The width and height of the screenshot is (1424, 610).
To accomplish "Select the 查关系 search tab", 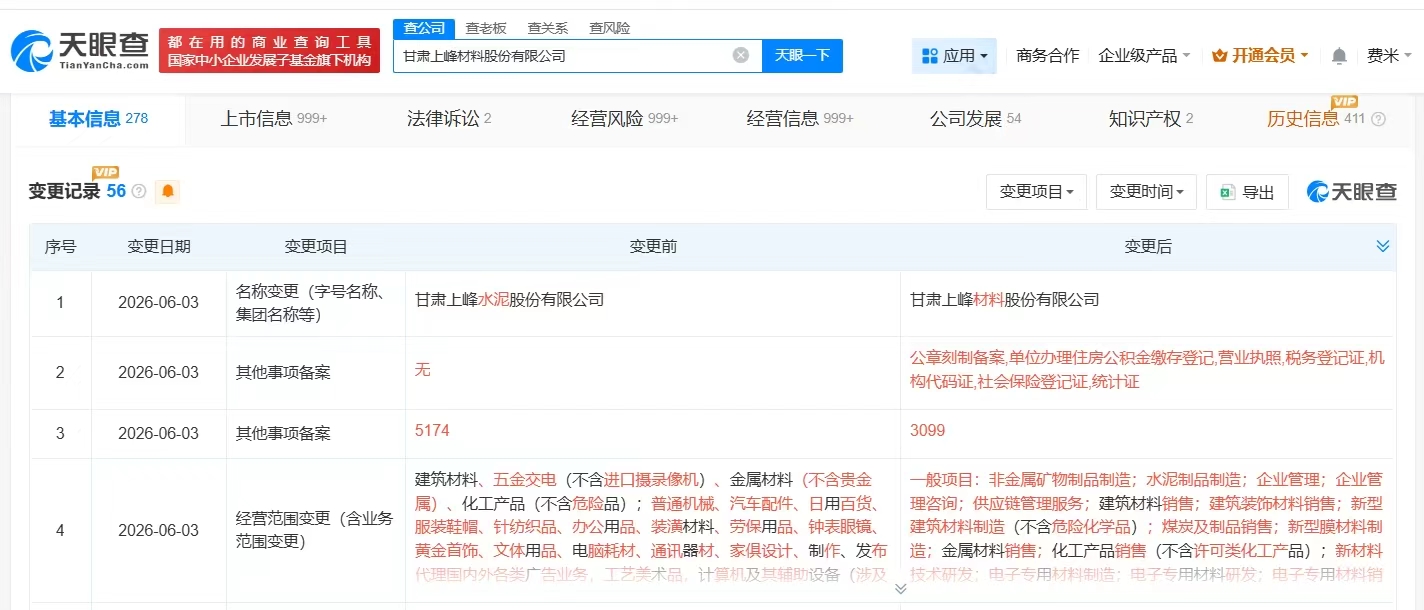I will (547, 28).
